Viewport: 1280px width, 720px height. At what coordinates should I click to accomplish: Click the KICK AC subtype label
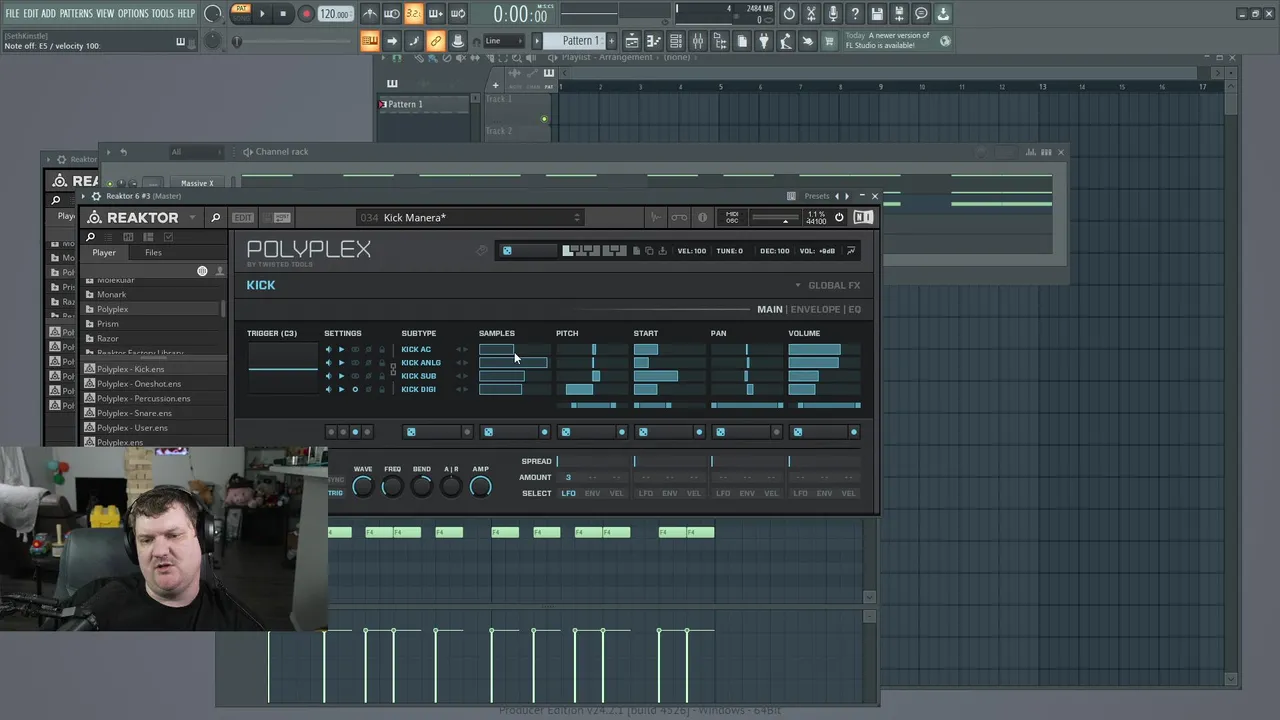point(416,350)
